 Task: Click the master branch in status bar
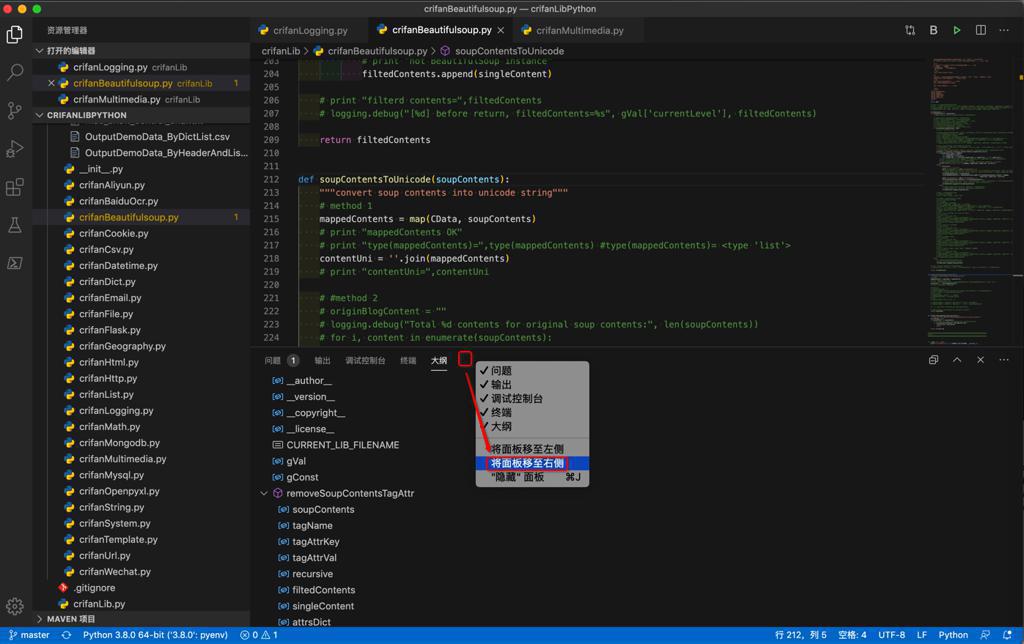(x=29, y=635)
